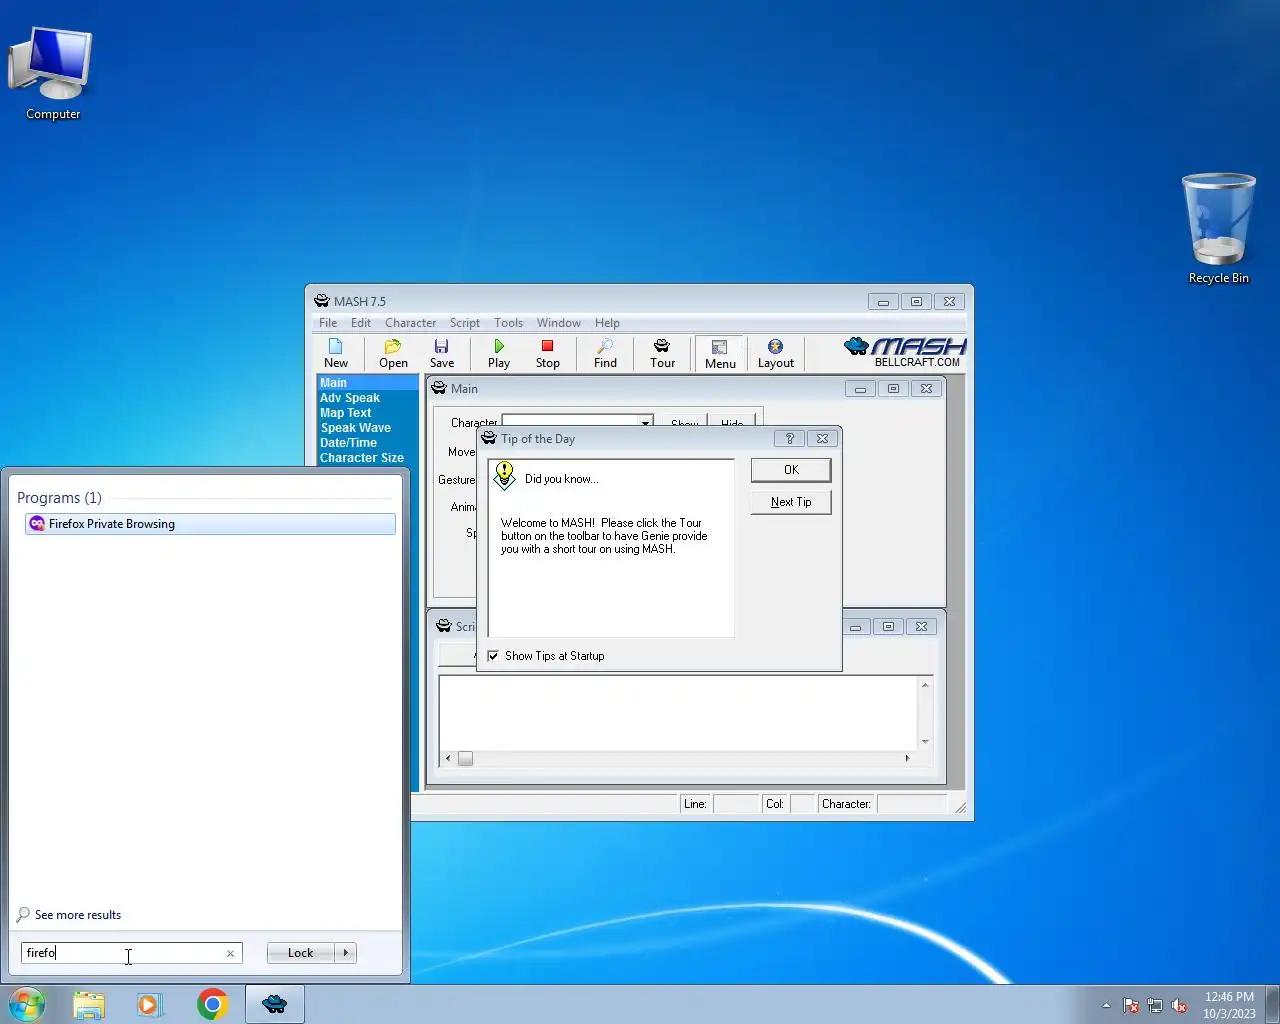Open the Edit menu
This screenshot has width=1280, height=1024.
pos(361,323)
